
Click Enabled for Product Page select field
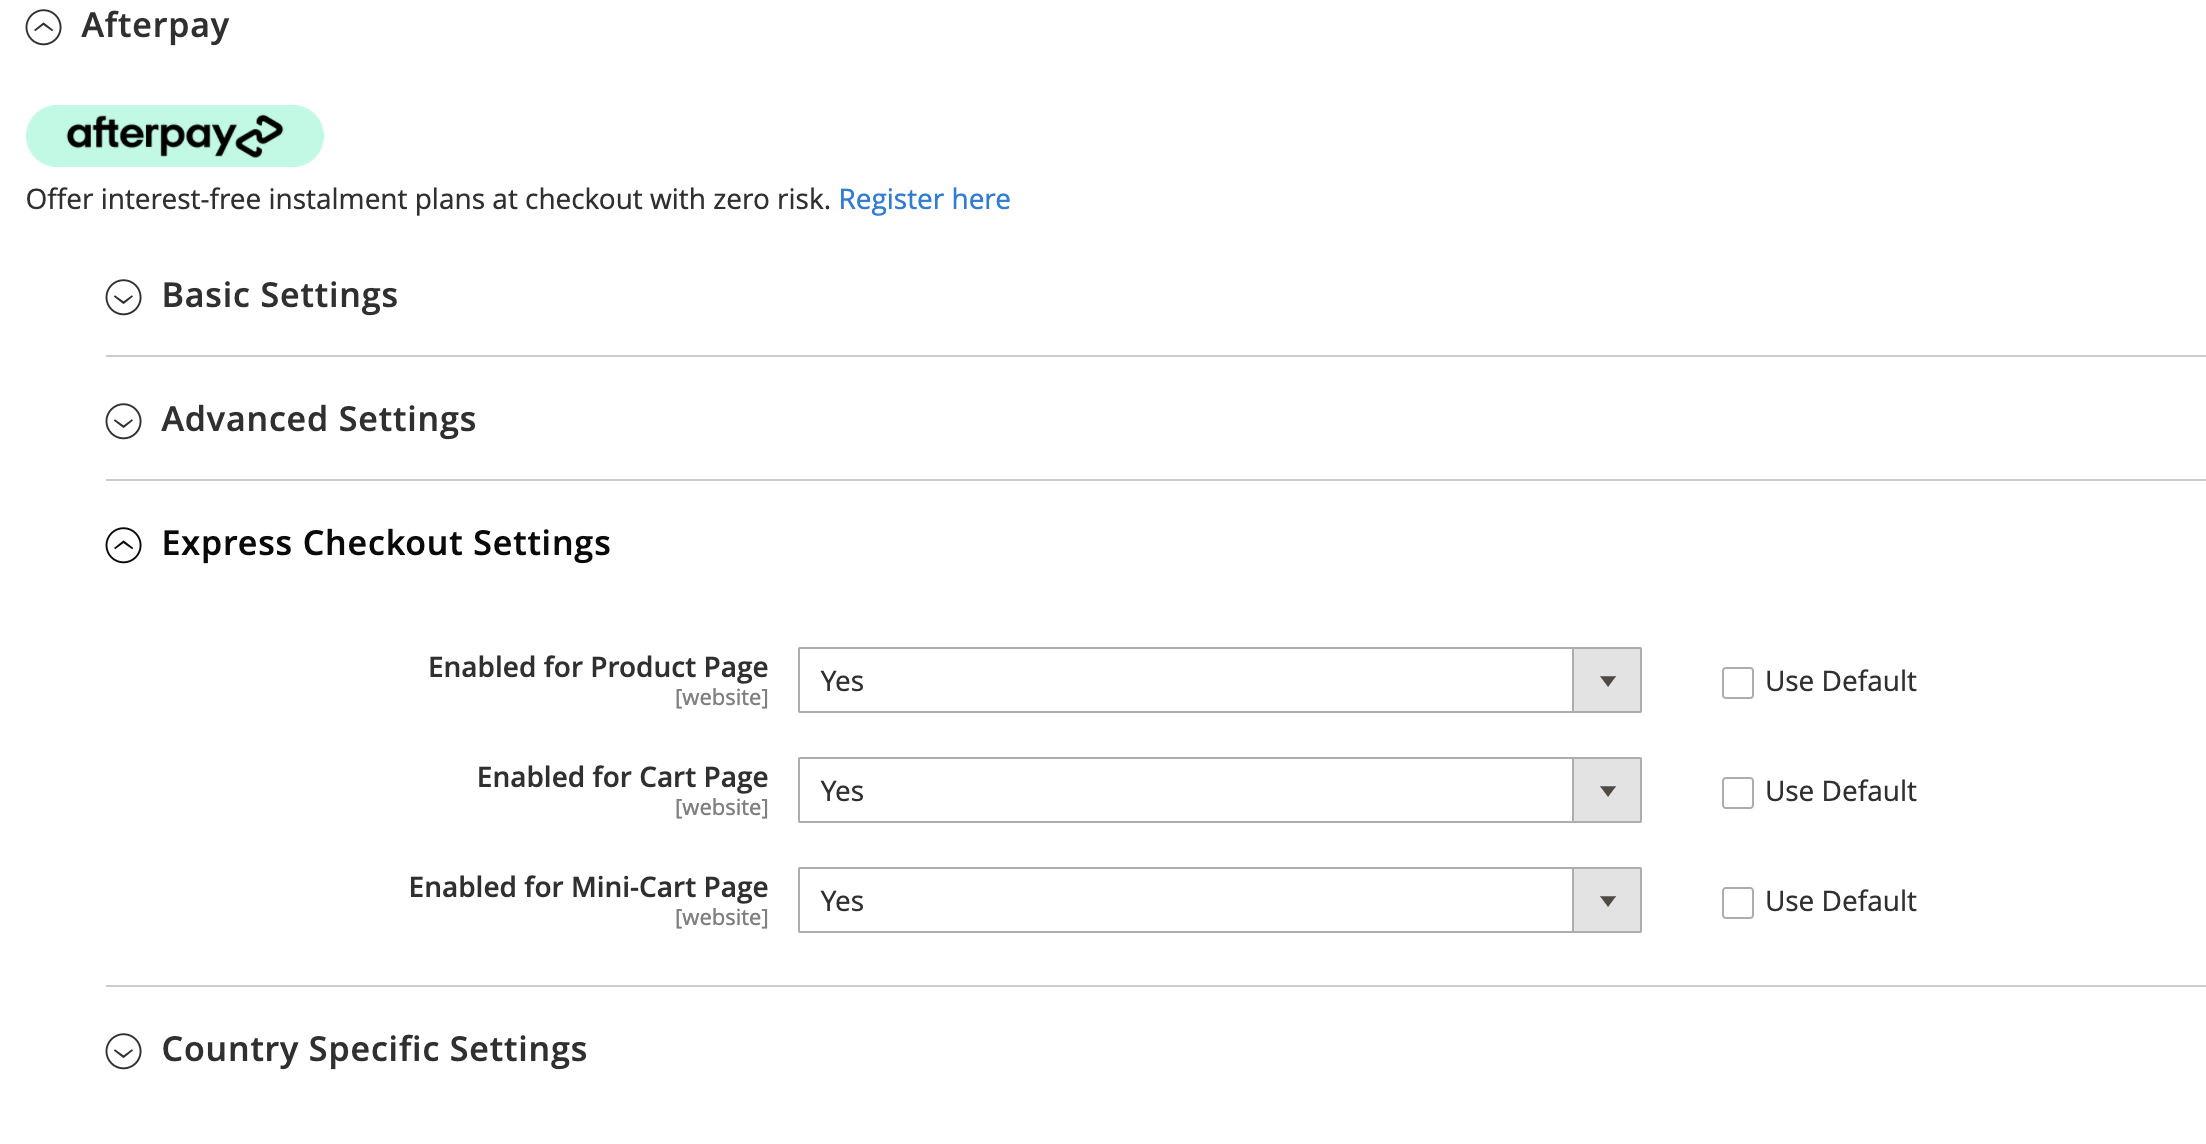click(1185, 681)
